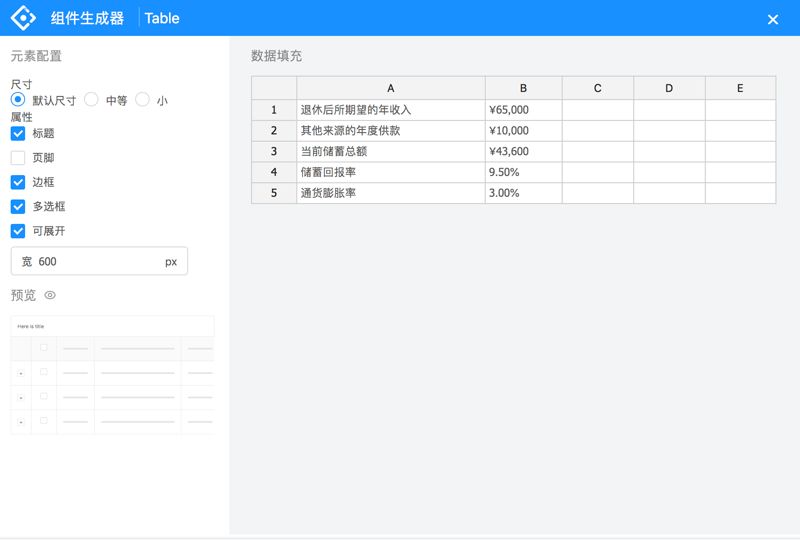Select column A header in the spreadsheet
Image resolution: width=800 pixels, height=540 pixels.
point(390,88)
